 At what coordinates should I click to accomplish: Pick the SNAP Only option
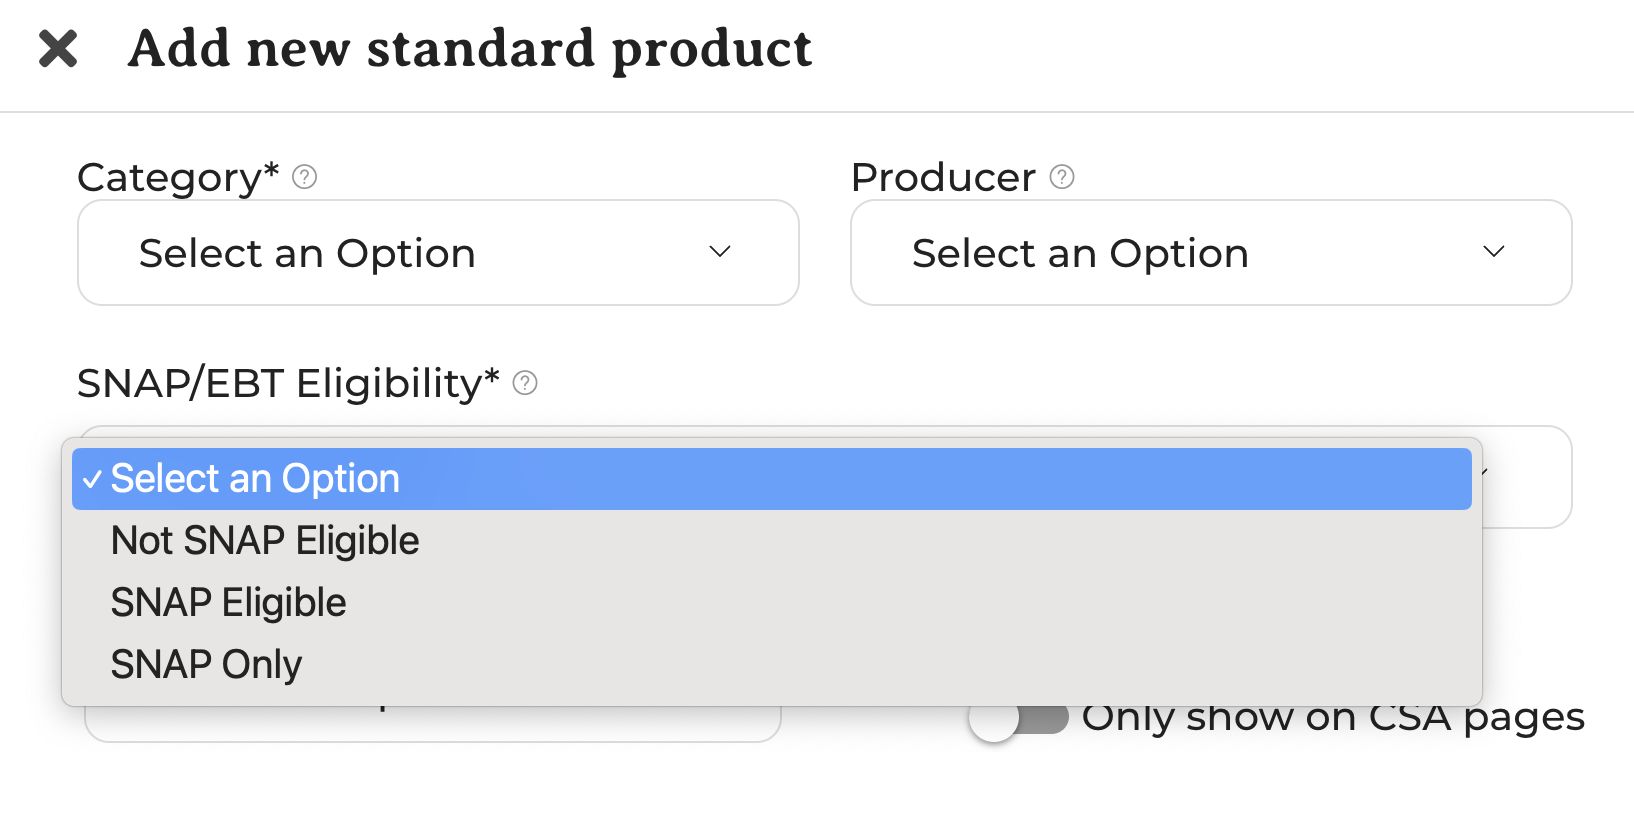point(207,665)
